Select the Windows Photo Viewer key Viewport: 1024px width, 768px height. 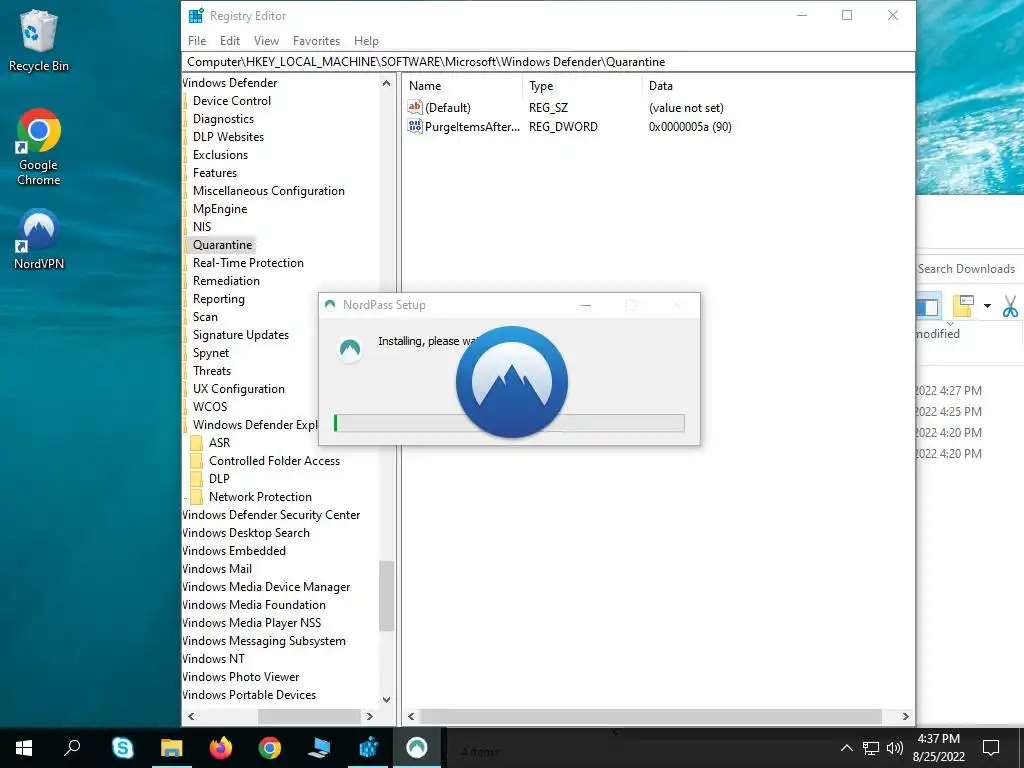(x=241, y=677)
